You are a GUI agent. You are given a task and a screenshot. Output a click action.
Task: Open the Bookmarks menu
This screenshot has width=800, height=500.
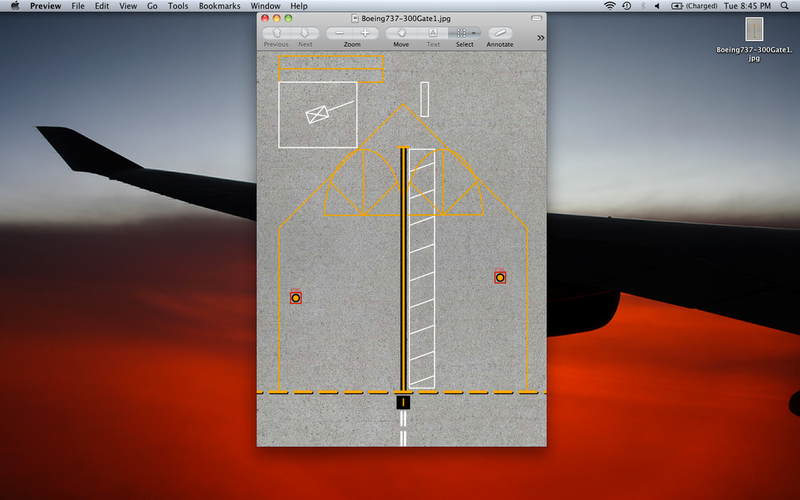(x=219, y=6)
